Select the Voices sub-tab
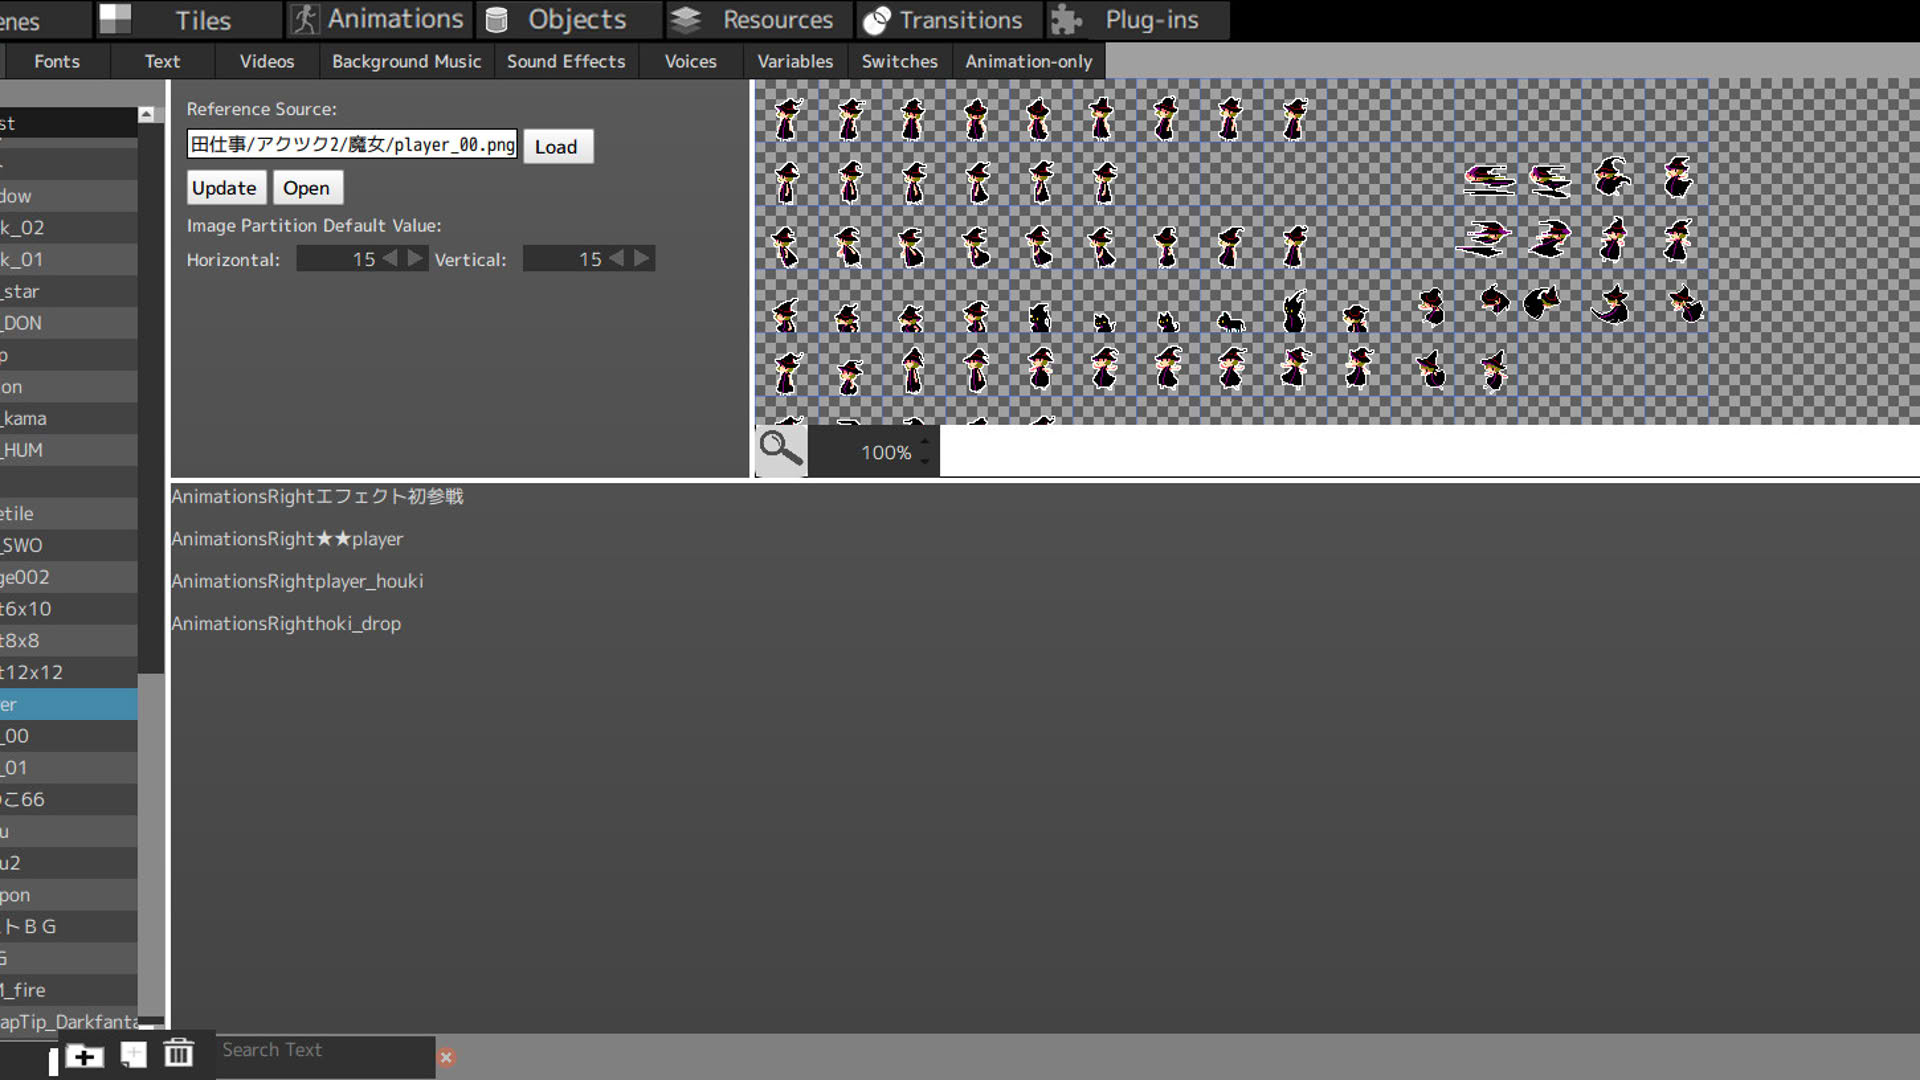 point(690,61)
